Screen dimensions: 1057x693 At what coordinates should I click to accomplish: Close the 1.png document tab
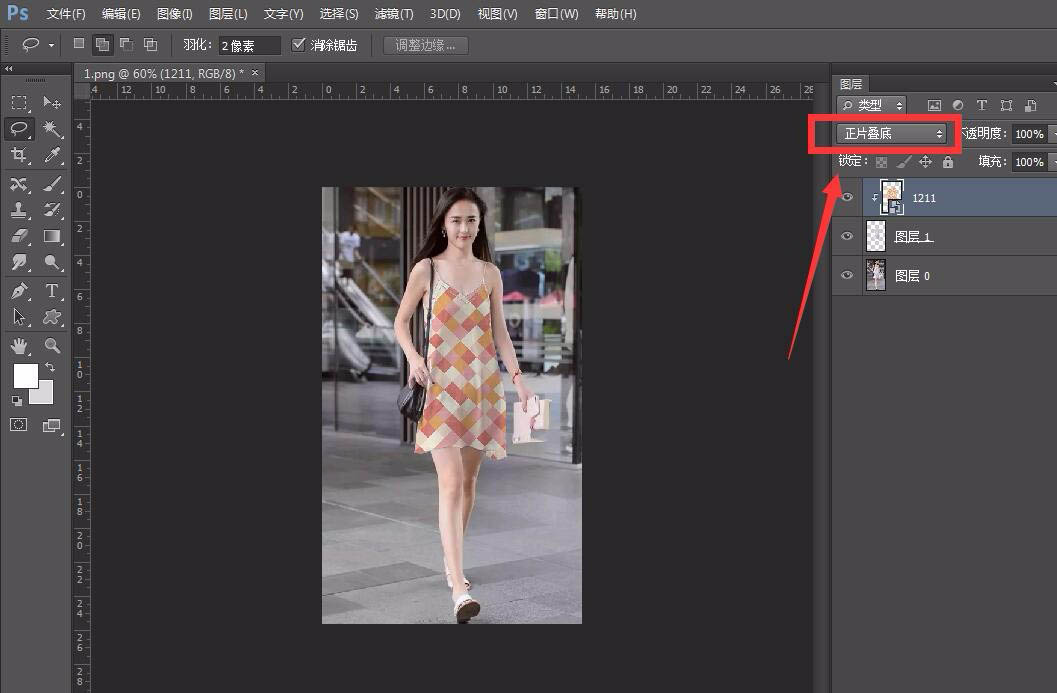(255, 72)
